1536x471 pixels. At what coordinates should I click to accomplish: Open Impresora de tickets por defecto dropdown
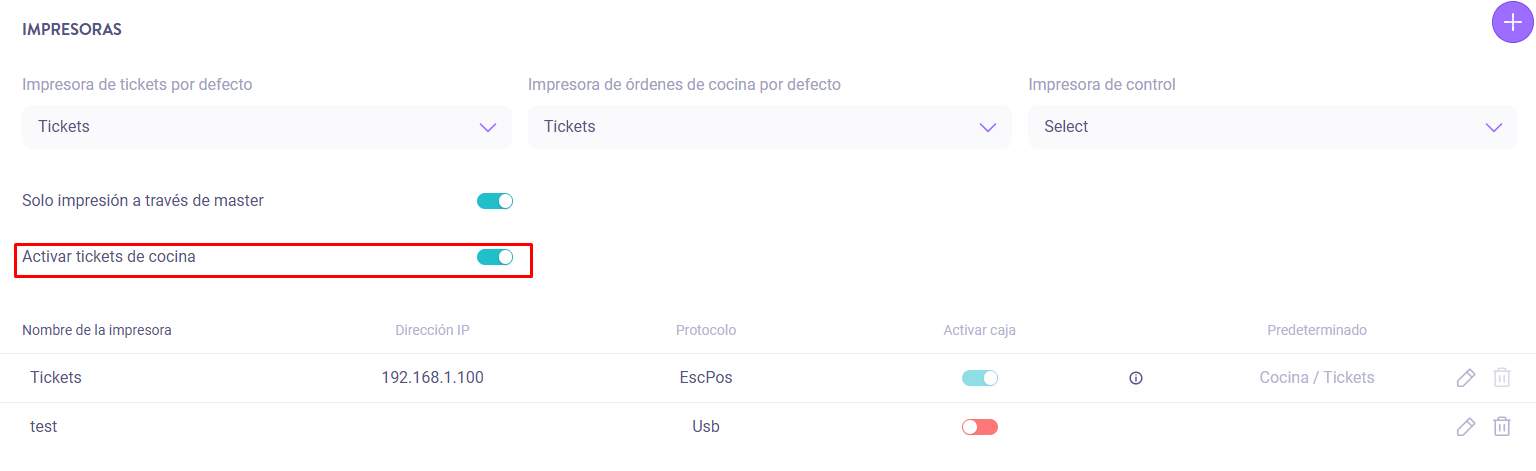click(x=267, y=127)
